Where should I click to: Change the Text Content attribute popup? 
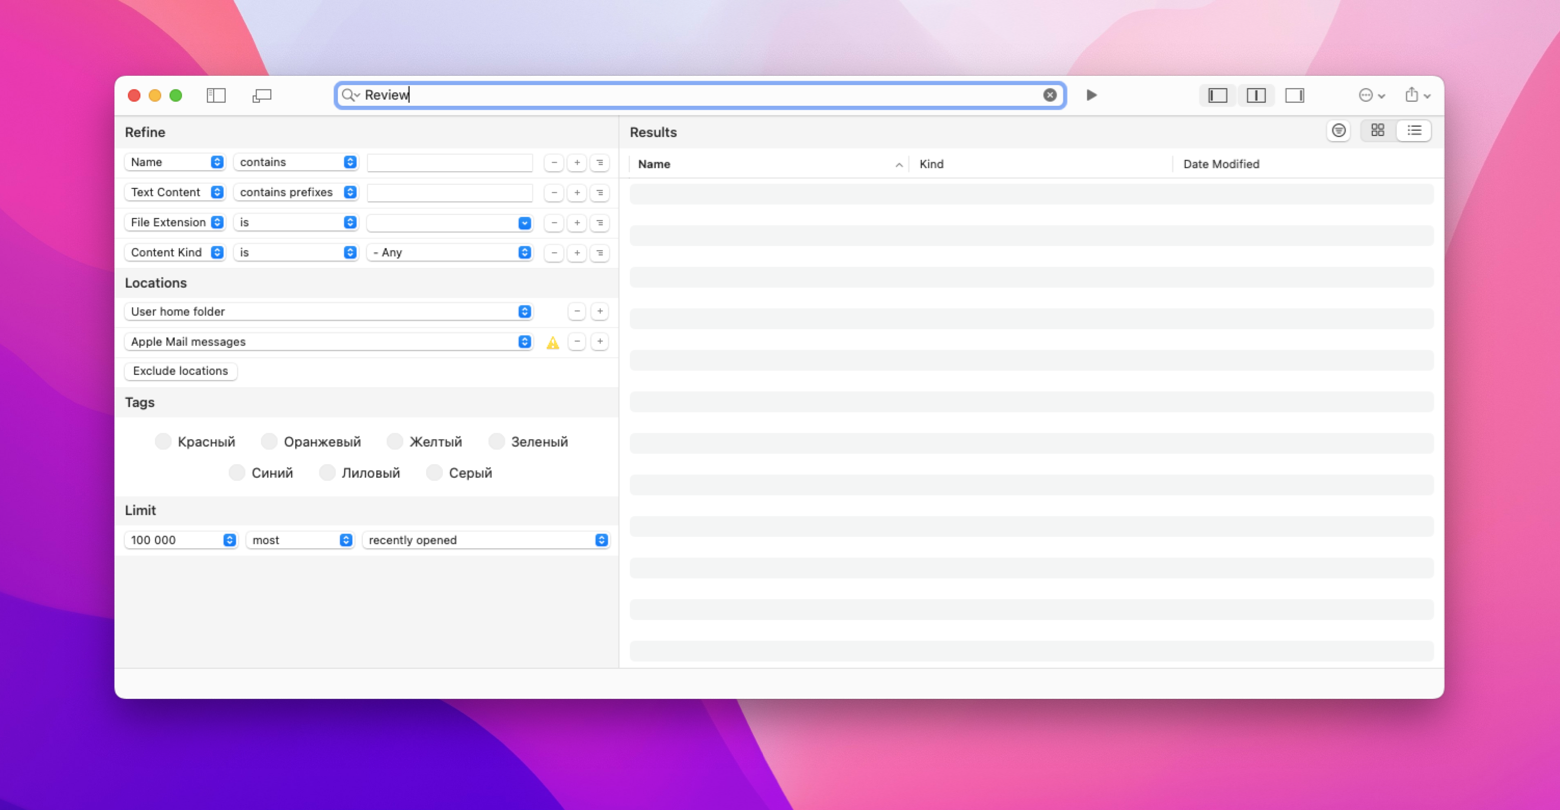(x=175, y=192)
